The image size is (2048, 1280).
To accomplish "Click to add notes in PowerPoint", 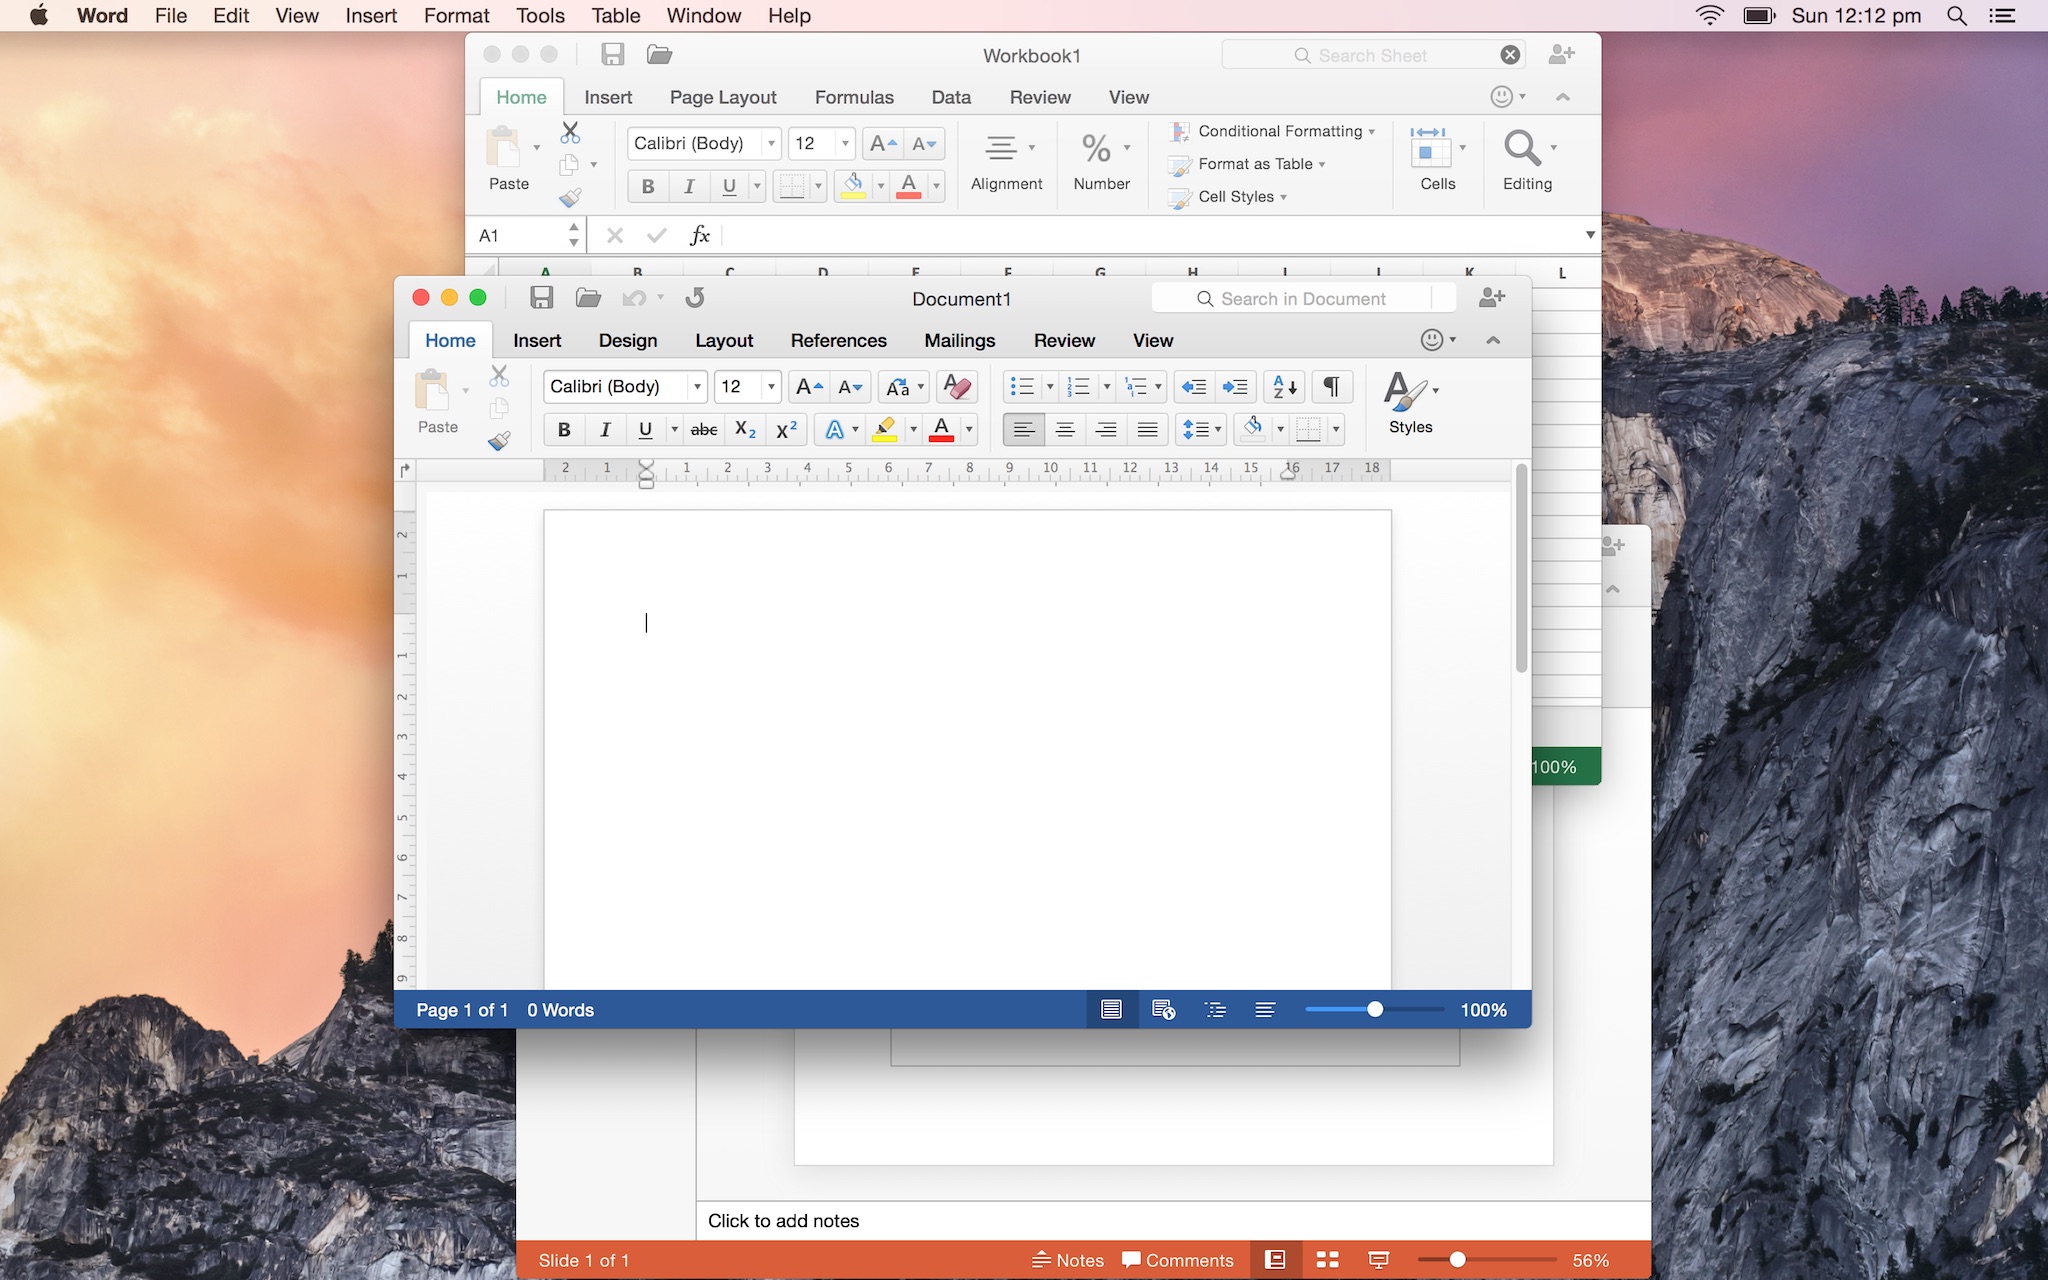I will click(x=783, y=1220).
